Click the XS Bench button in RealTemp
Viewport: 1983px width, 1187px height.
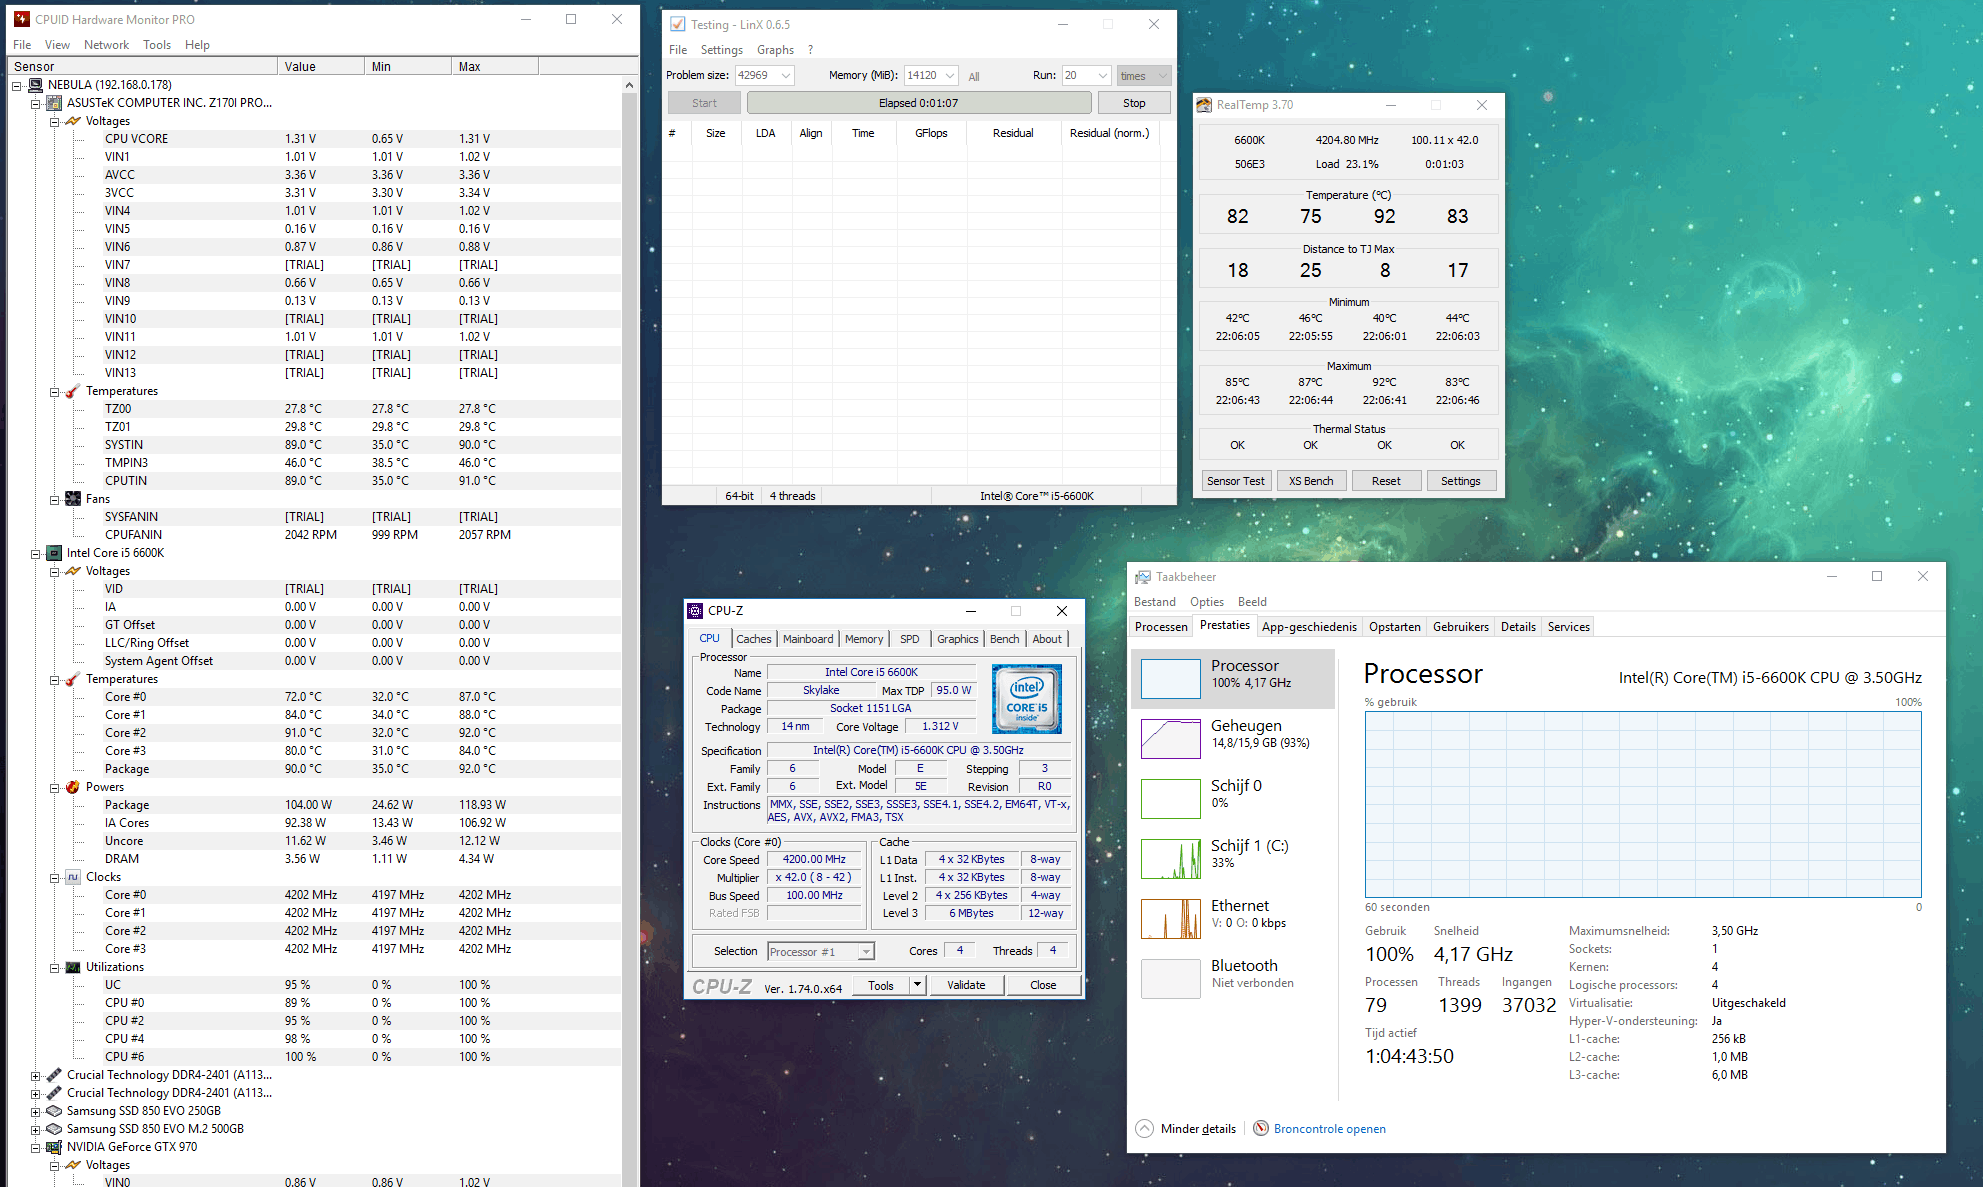1310,481
